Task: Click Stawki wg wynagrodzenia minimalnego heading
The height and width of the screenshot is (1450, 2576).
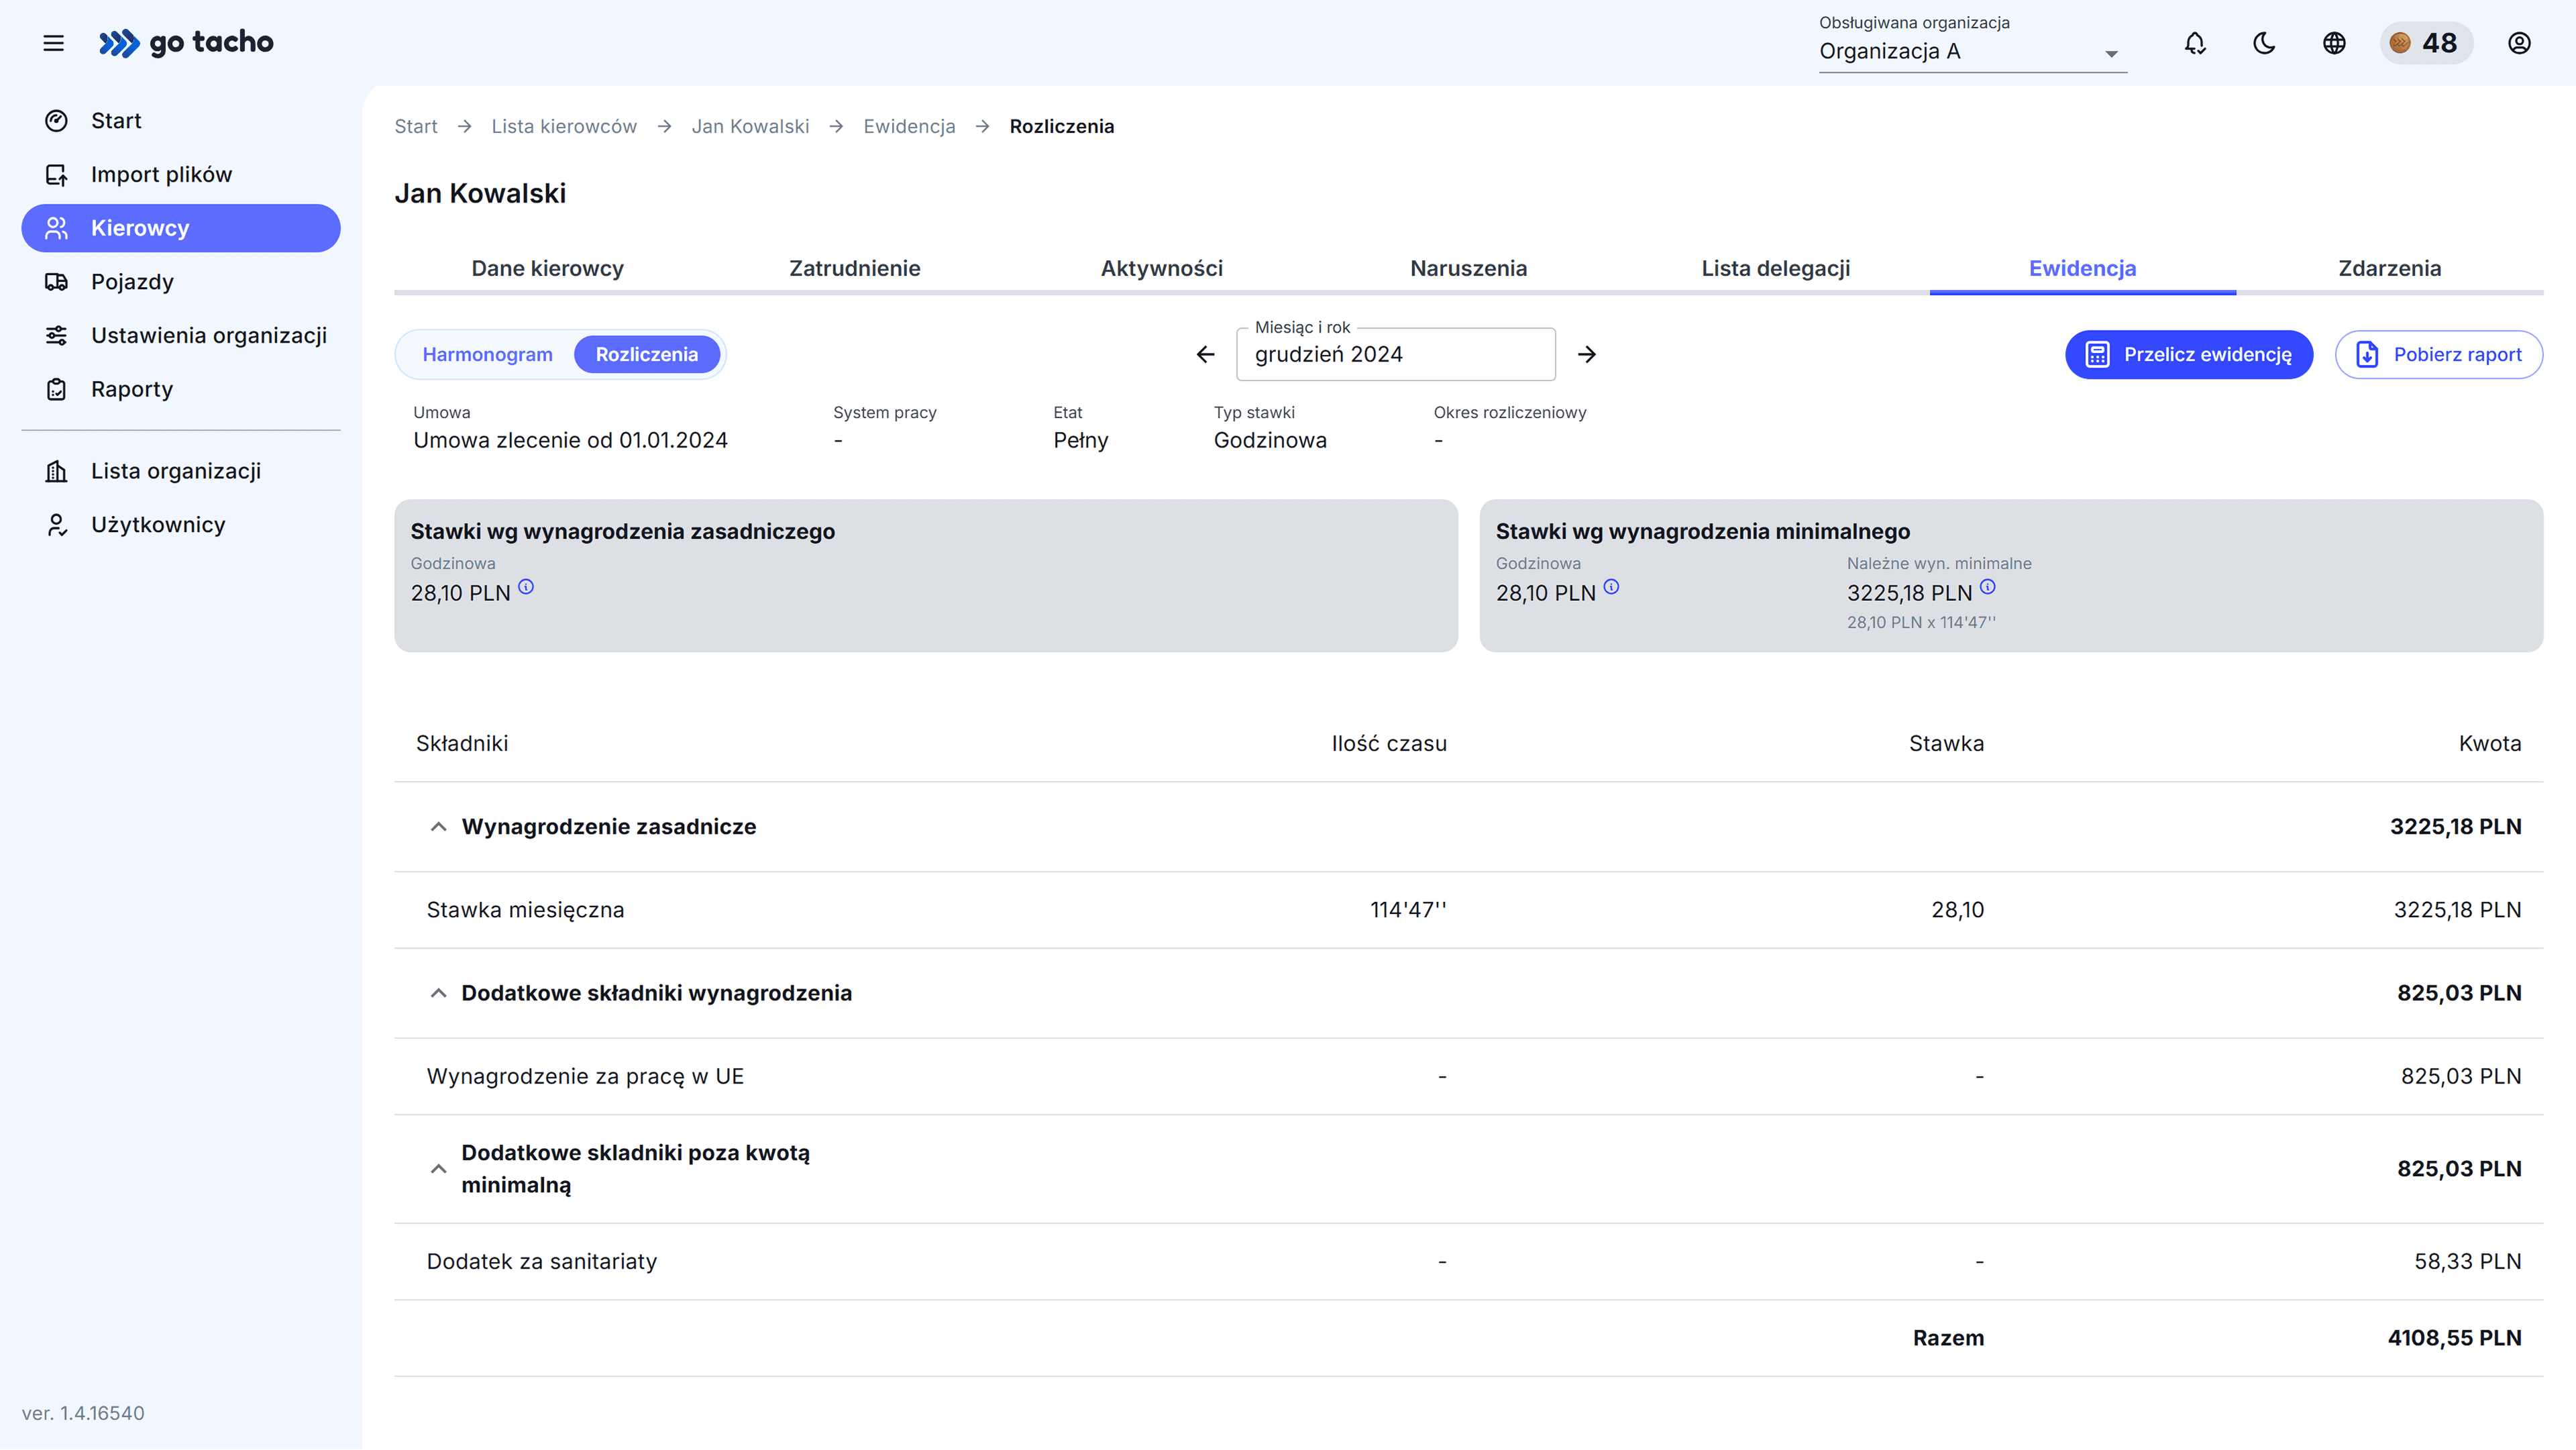Action: (1702, 531)
